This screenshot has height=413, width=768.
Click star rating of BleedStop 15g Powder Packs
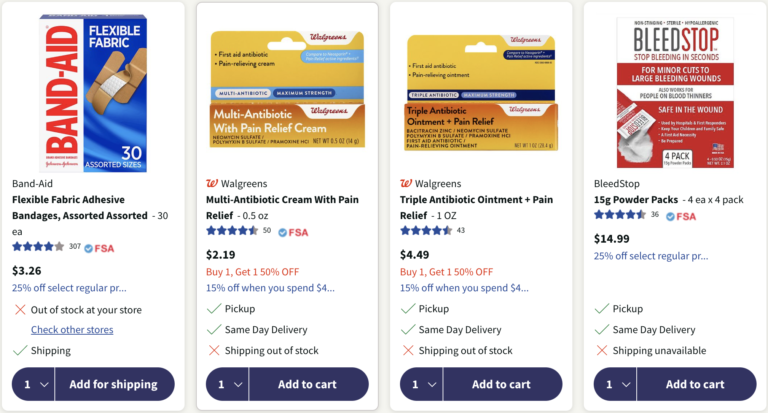click(620, 215)
